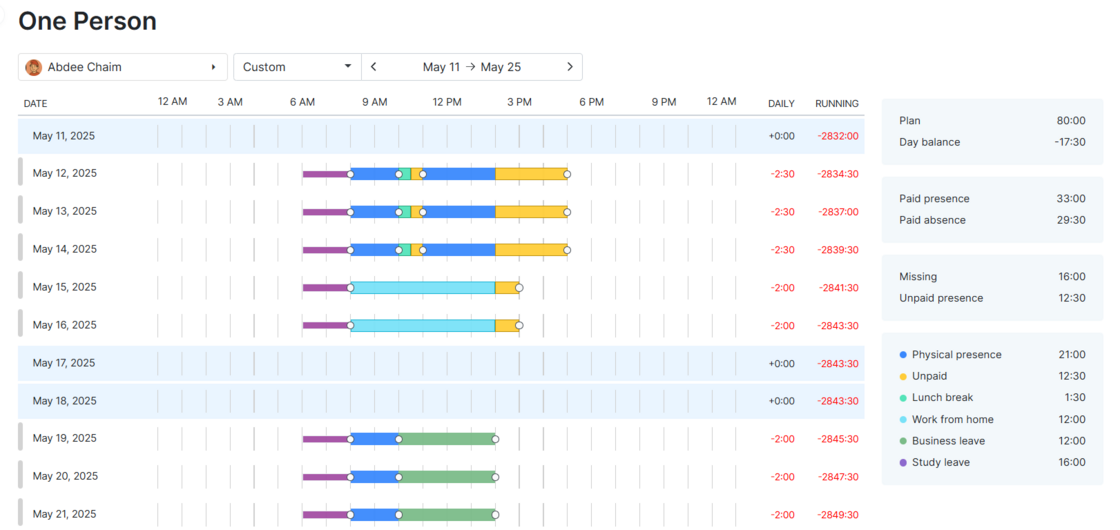Viewport: 1120px width, 530px height.
Task: Open the May 11 → May 25 date picker
Action: coord(471,67)
